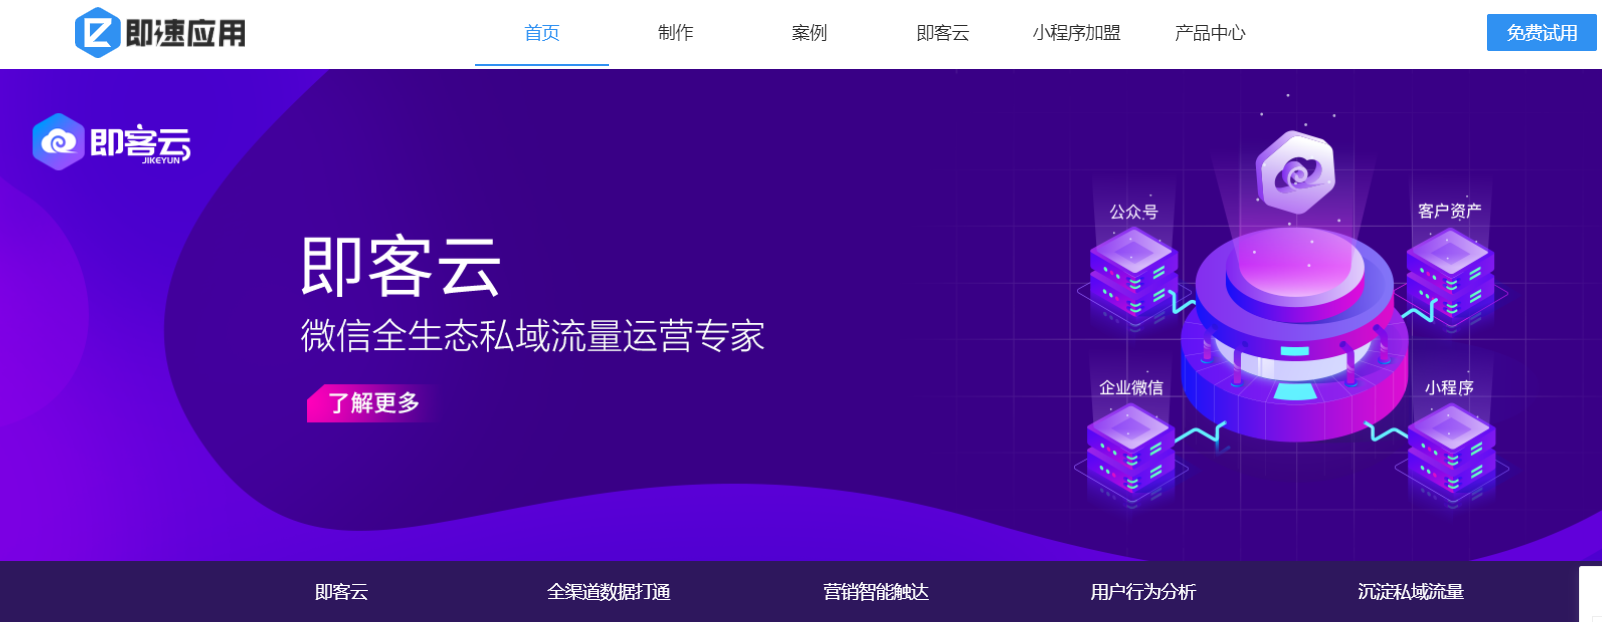Open the 首页 navigation tab
1602x622 pixels.
[542, 33]
